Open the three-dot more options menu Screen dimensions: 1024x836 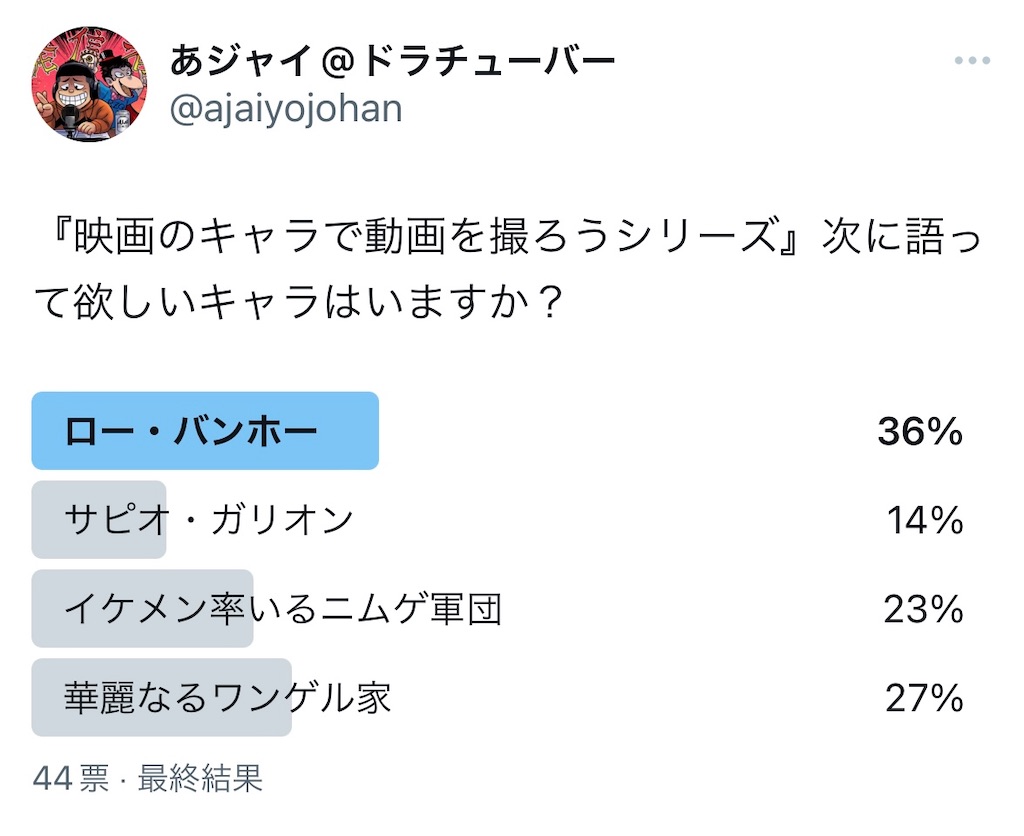click(972, 61)
